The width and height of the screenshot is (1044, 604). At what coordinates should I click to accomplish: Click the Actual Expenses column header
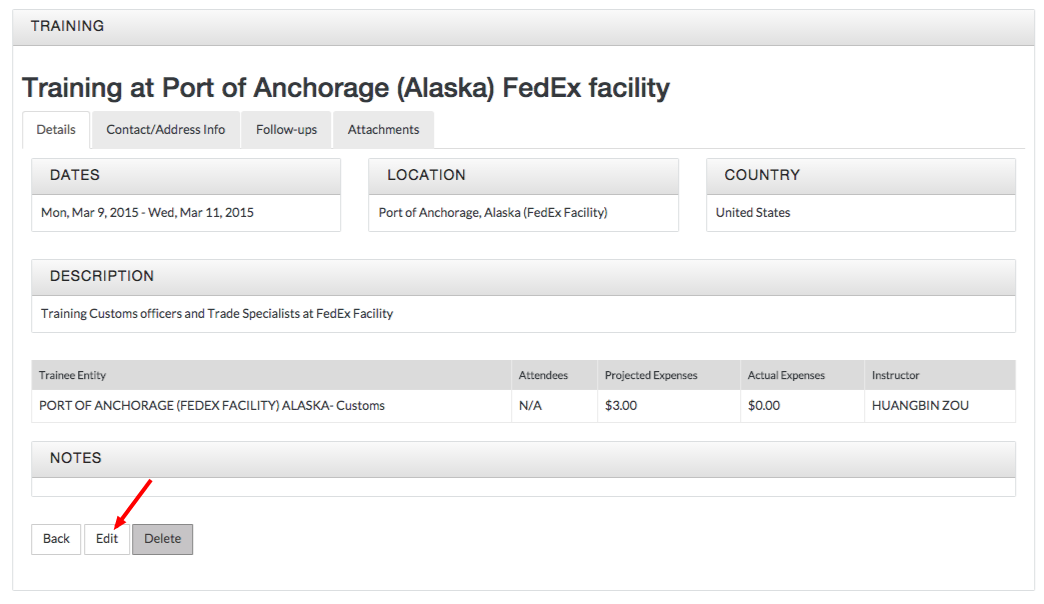tap(786, 375)
